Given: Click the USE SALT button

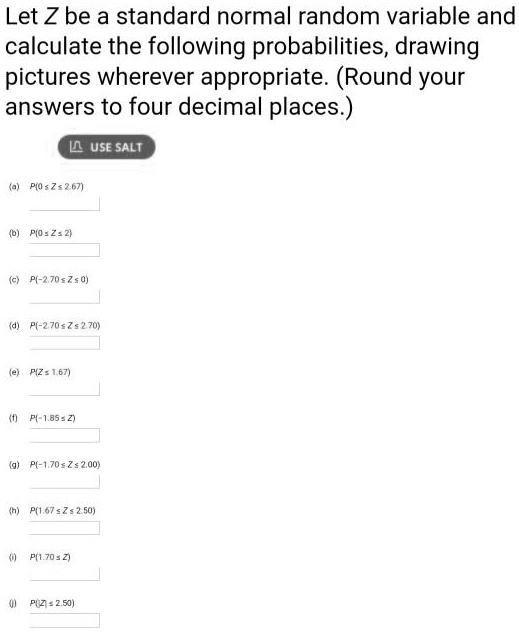Looking at the screenshot, I should click(106, 147).
